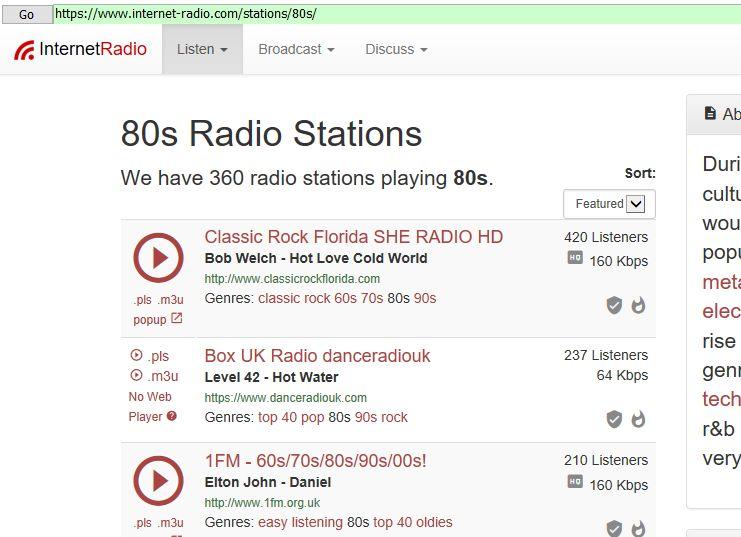741x537 pixels.
Task: Click the '80s Radio Stations' heading
Action: 271,134
